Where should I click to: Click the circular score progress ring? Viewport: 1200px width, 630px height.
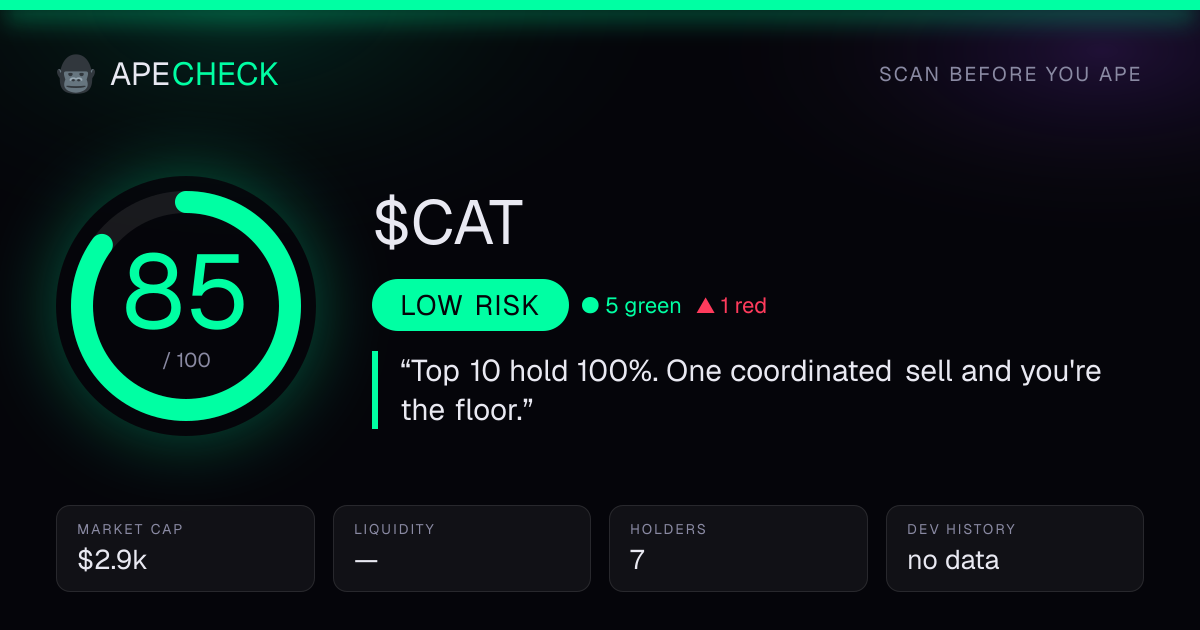pyautogui.click(x=186, y=306)
